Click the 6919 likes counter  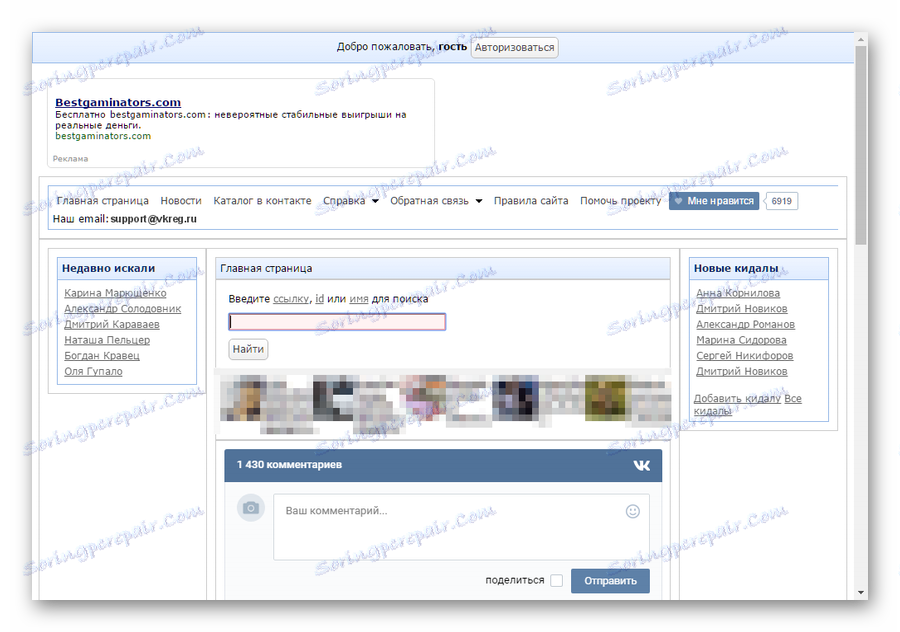781,201
